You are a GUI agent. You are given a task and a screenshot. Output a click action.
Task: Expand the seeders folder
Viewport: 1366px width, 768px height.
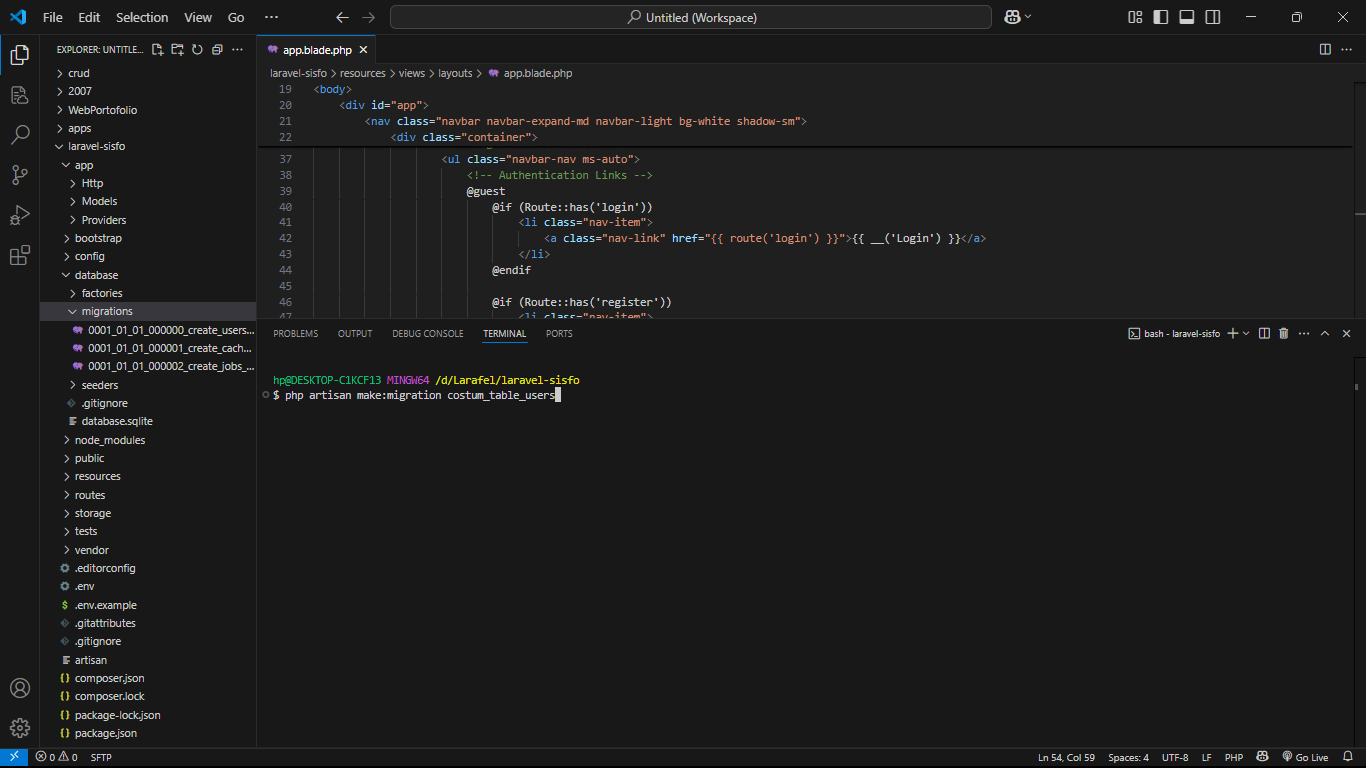pos(99,385)
